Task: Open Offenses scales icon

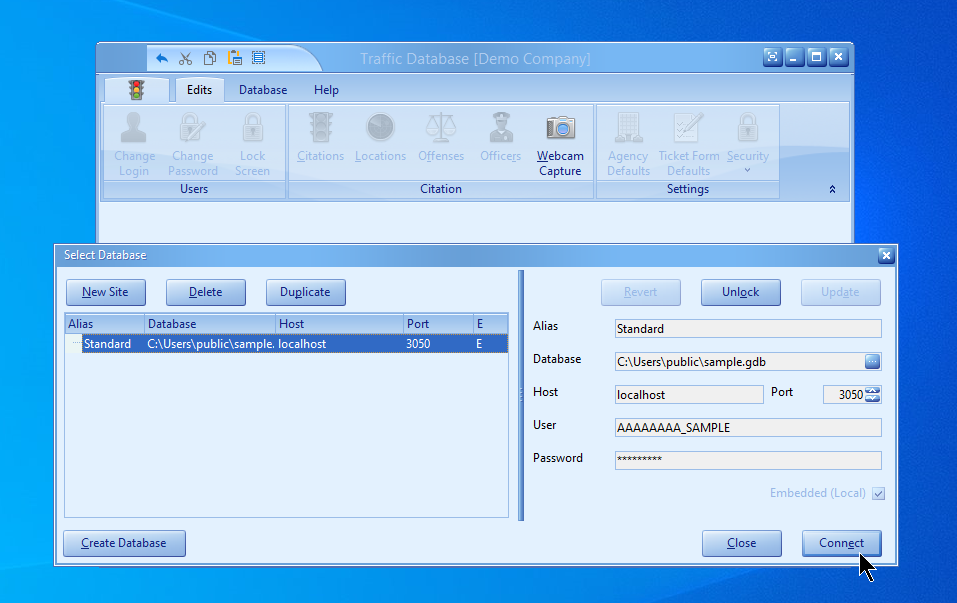Action: point(441,138)
